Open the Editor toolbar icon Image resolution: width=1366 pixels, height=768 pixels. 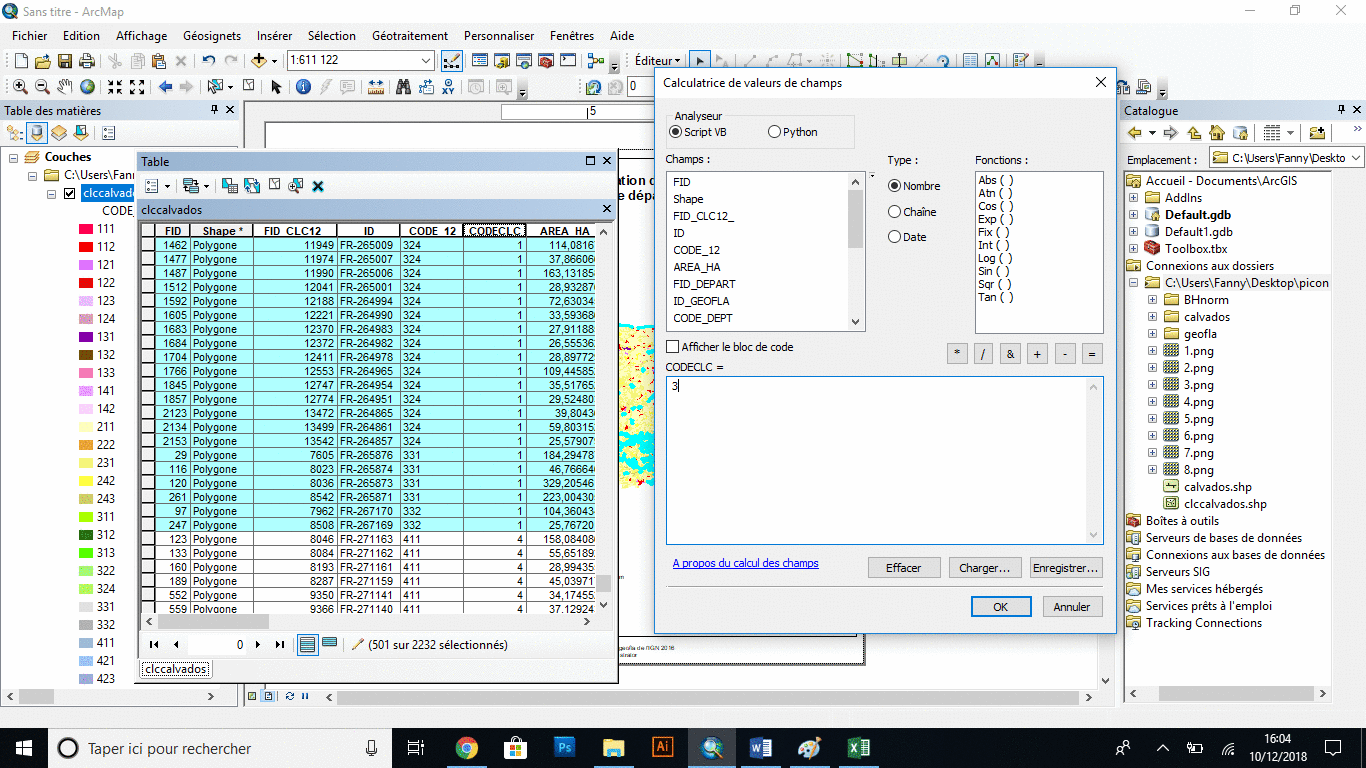click(450, 61)
